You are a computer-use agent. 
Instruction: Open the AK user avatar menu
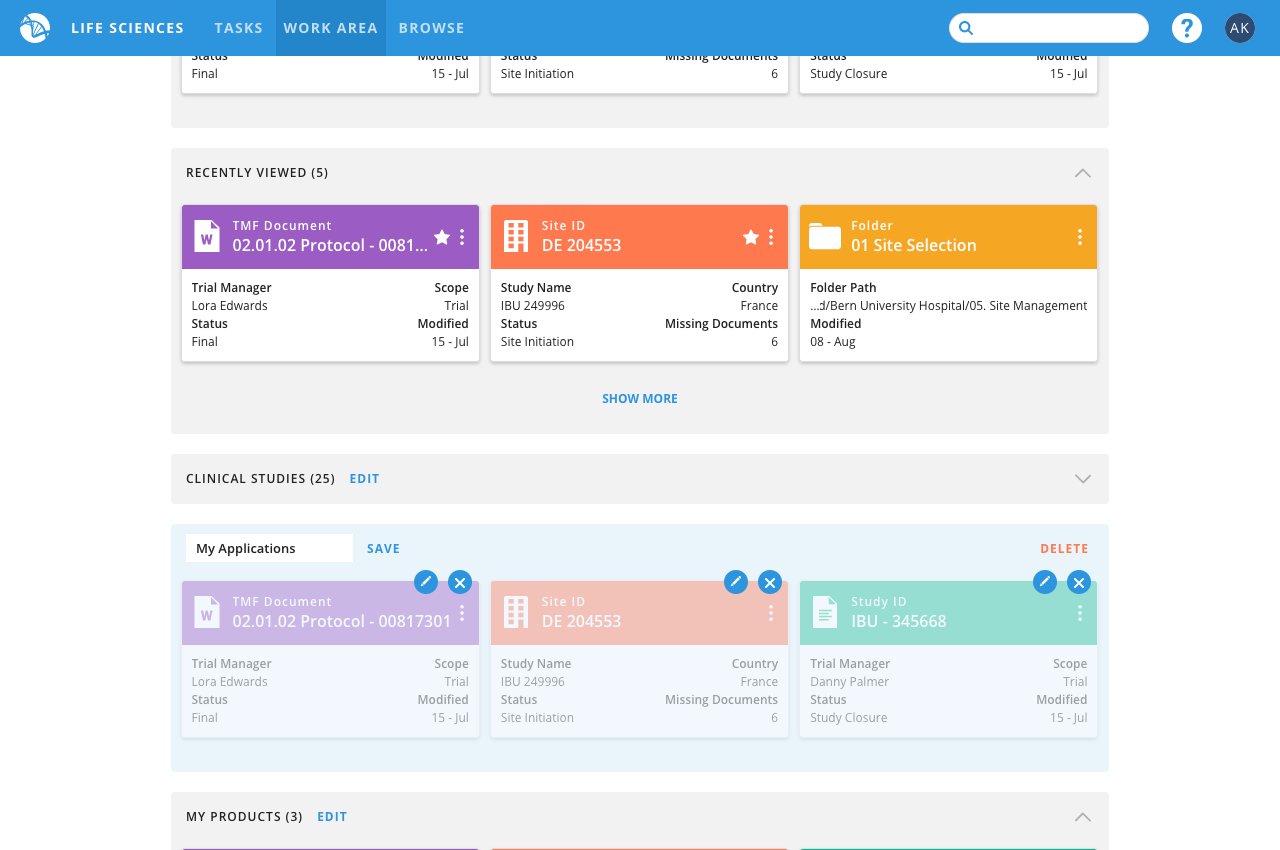[1240, 28]
